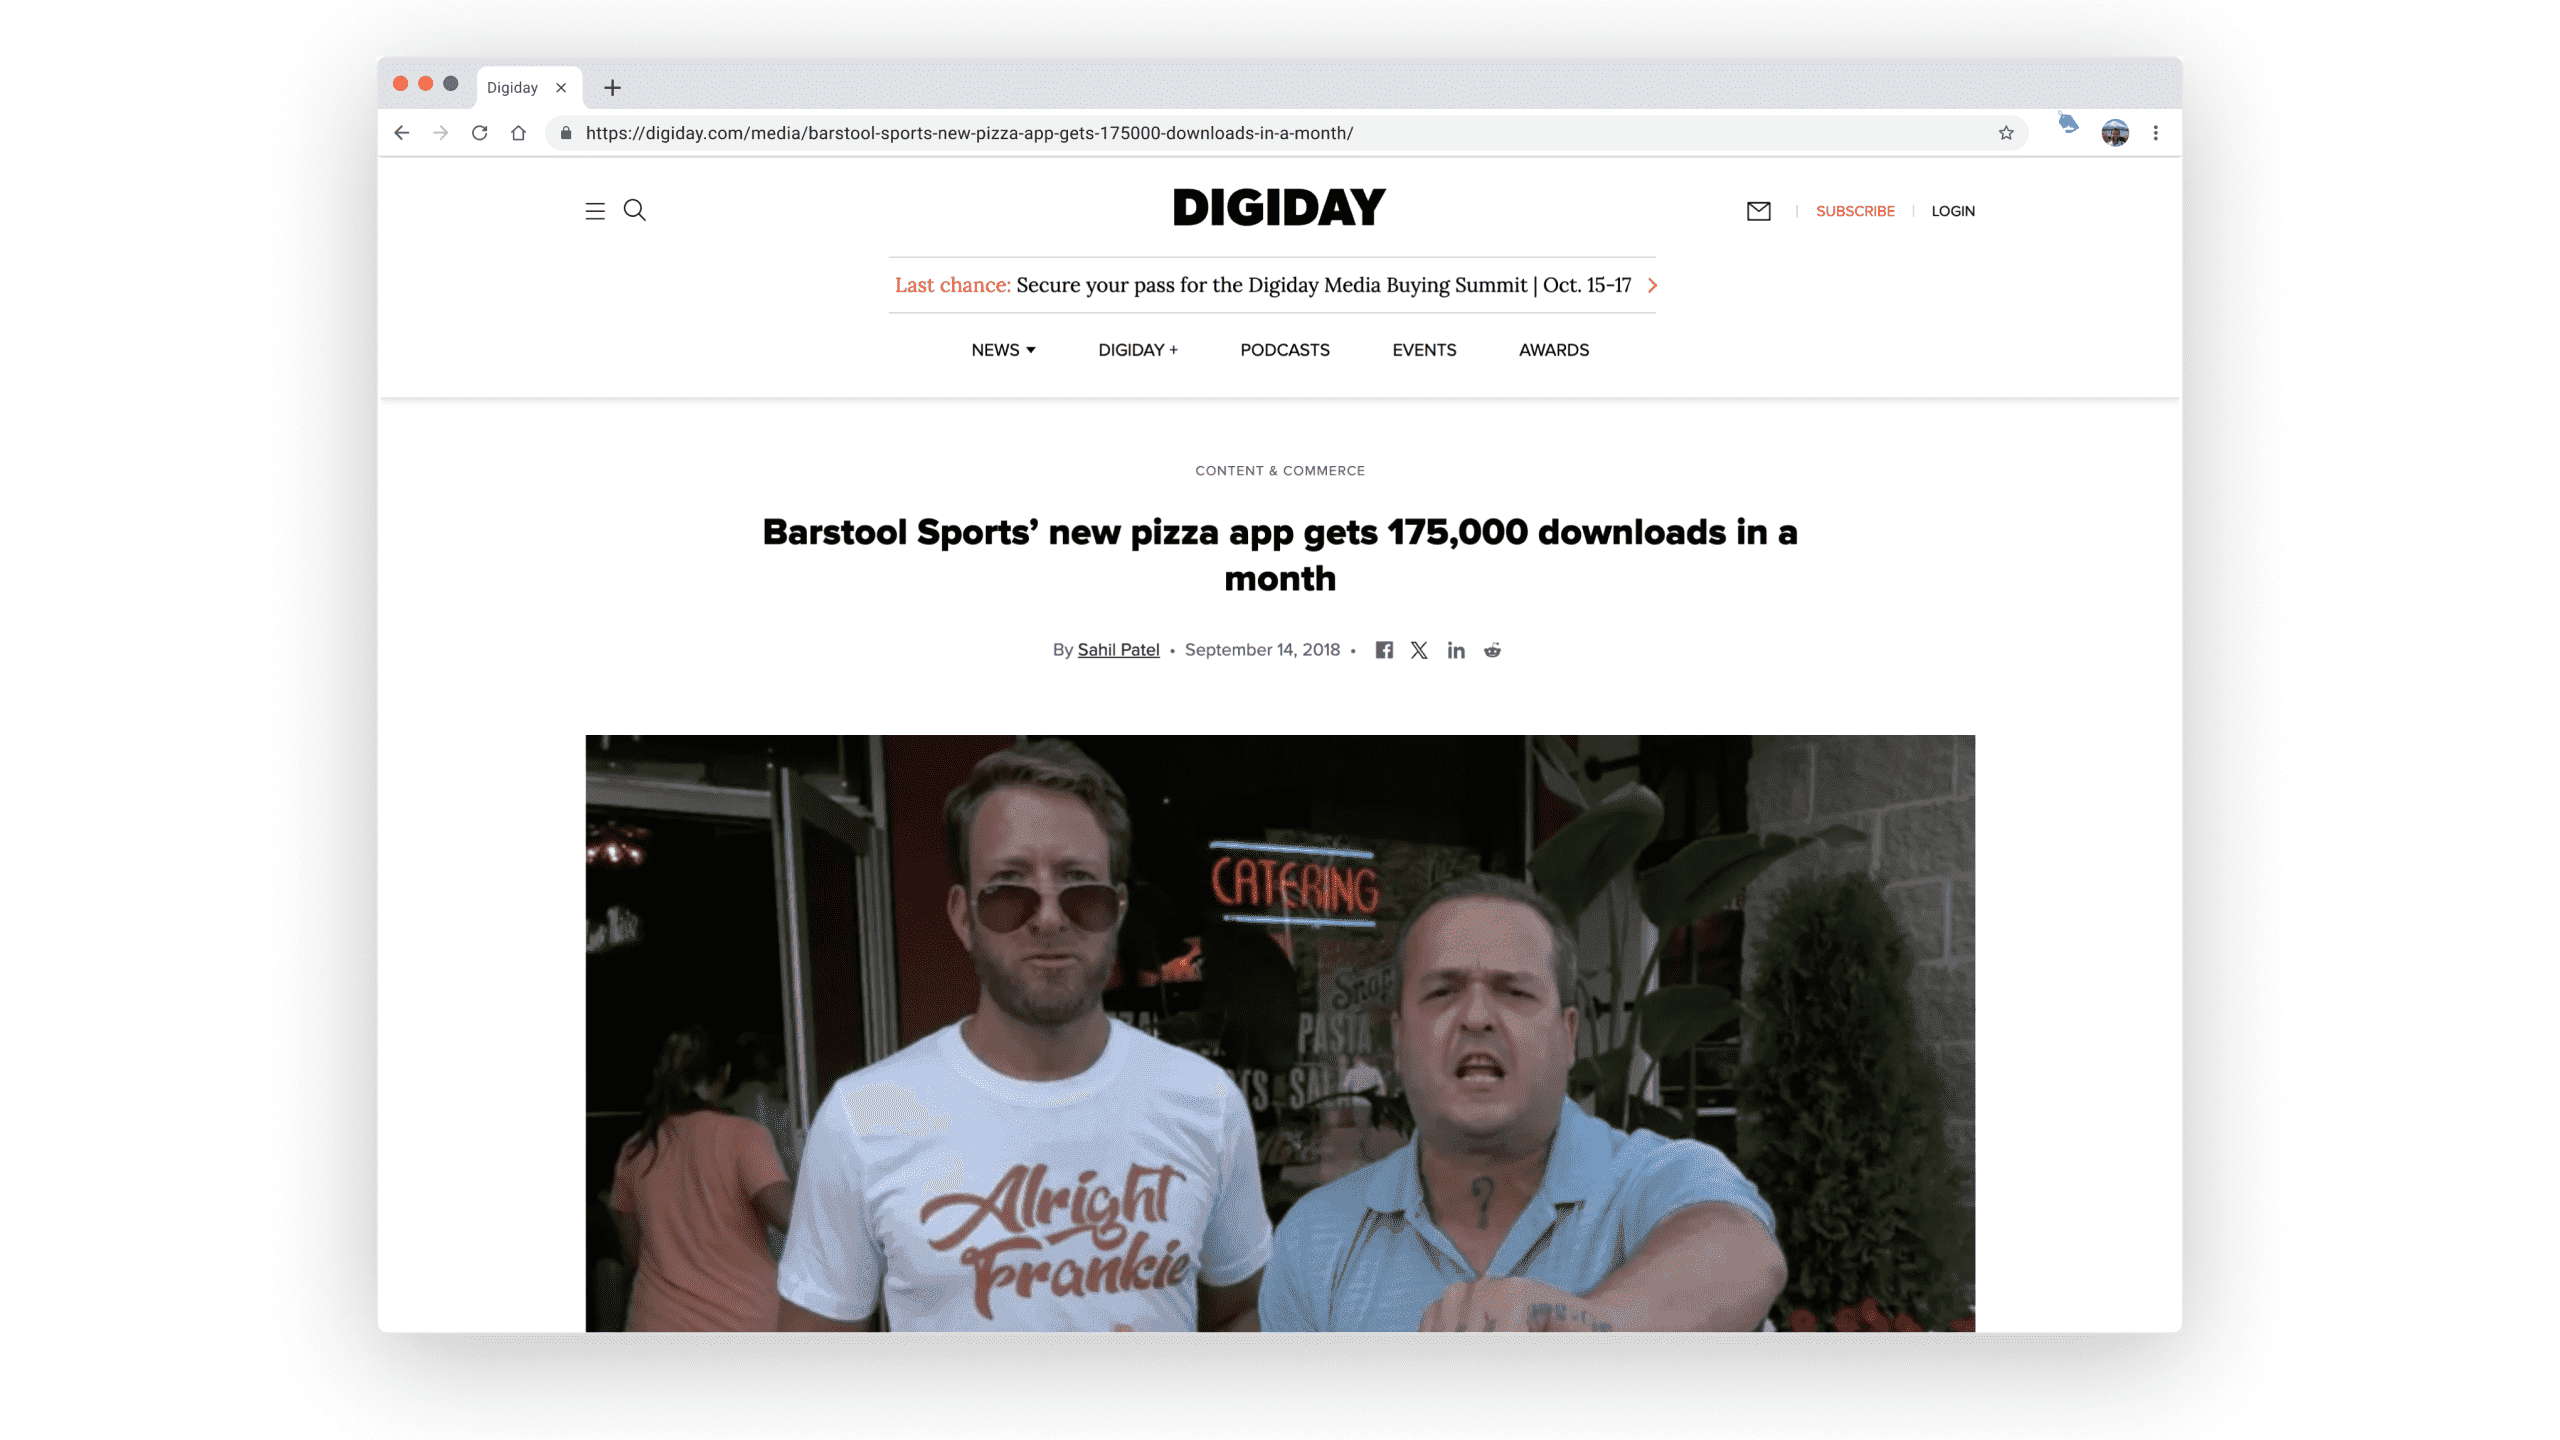2560x1440 pixels.
Task: Open browser three-dot menu
Action: click(x=2156, y=133)
